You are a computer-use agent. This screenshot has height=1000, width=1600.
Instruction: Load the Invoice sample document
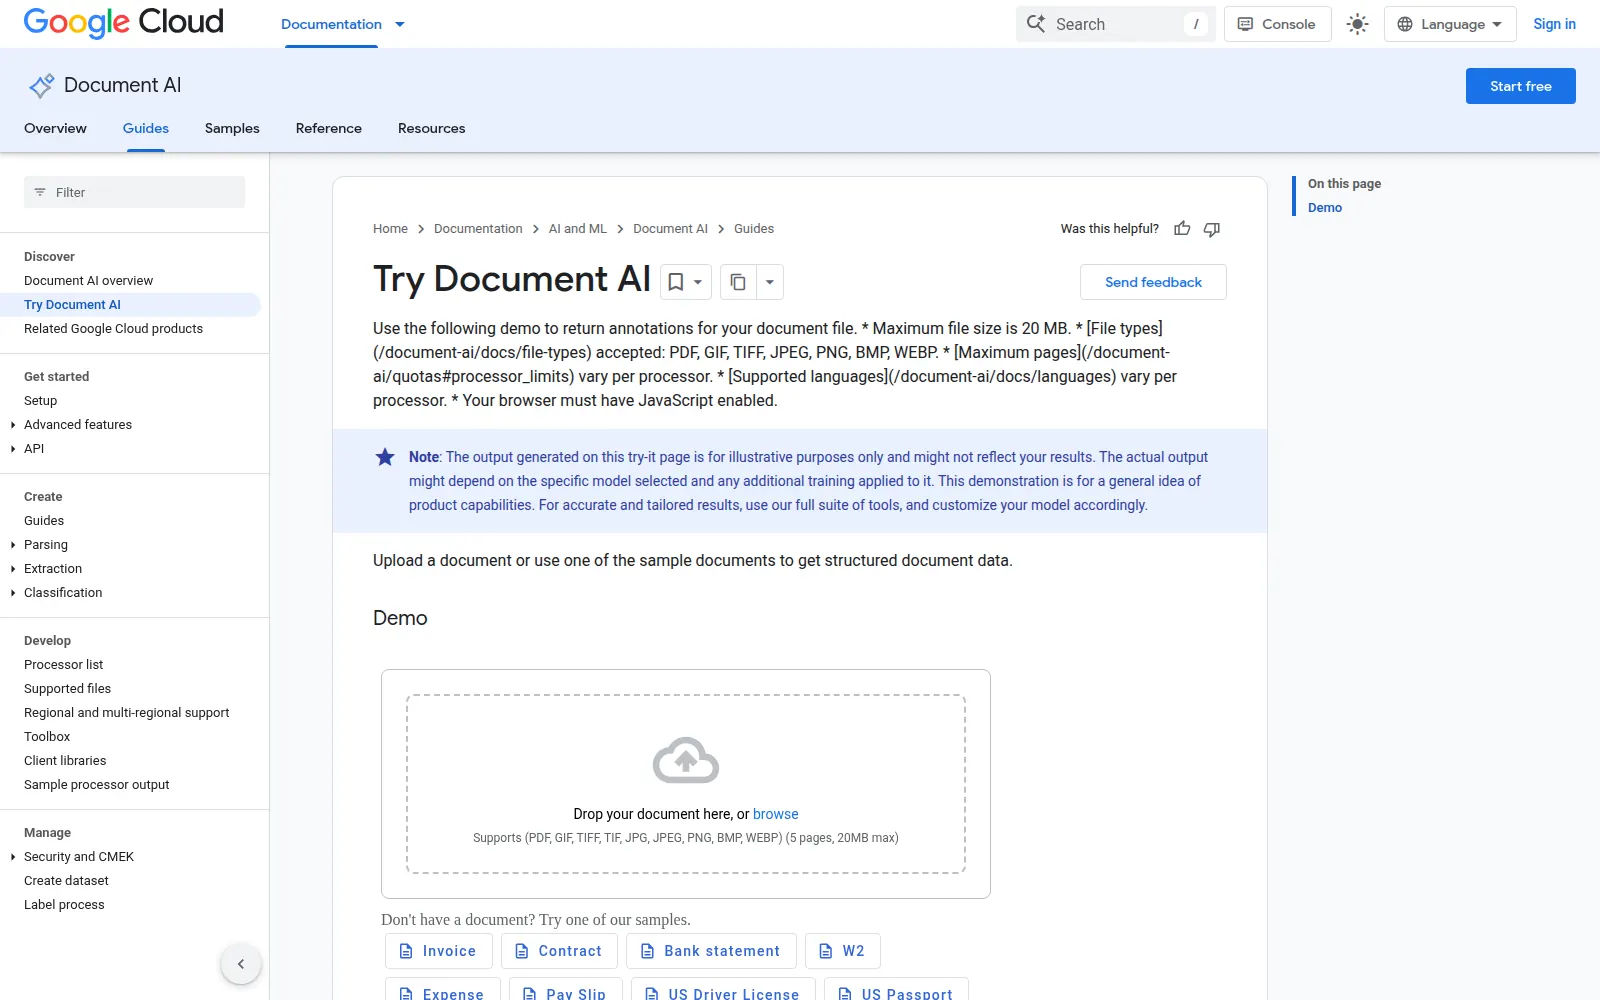tap(438, 951)
